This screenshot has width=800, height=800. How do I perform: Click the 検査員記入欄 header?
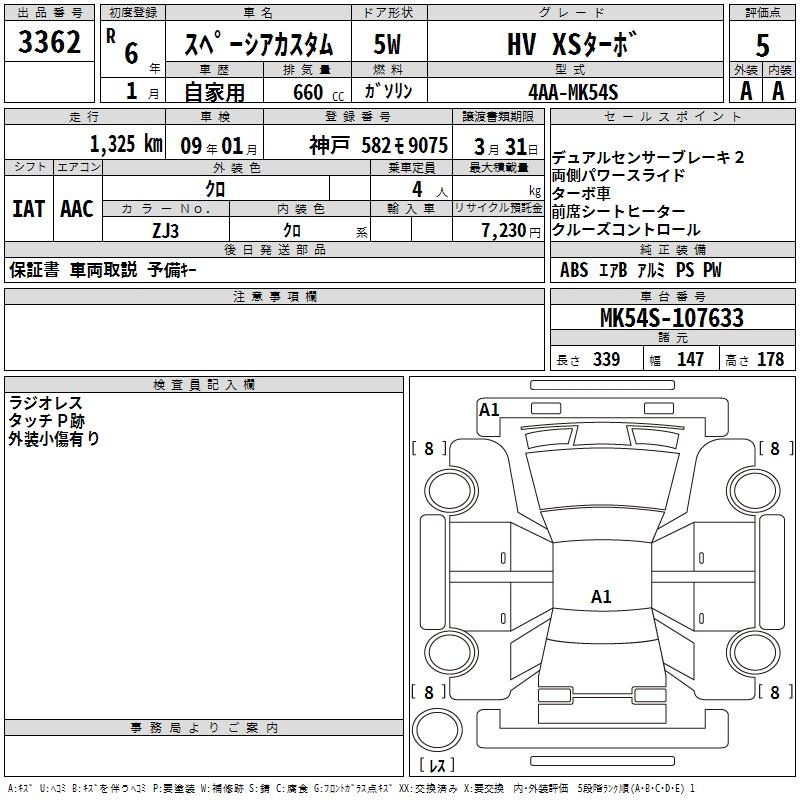[x=204, y=385]
